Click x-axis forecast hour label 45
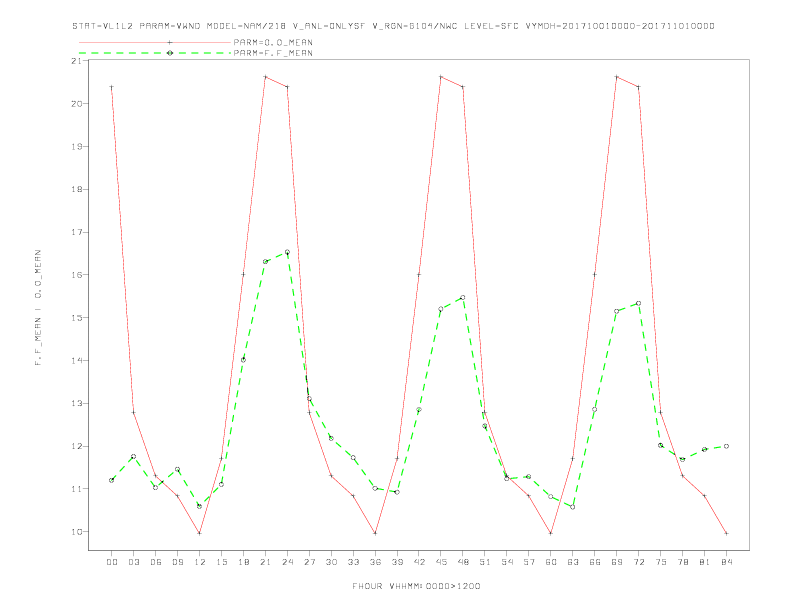 441,562
